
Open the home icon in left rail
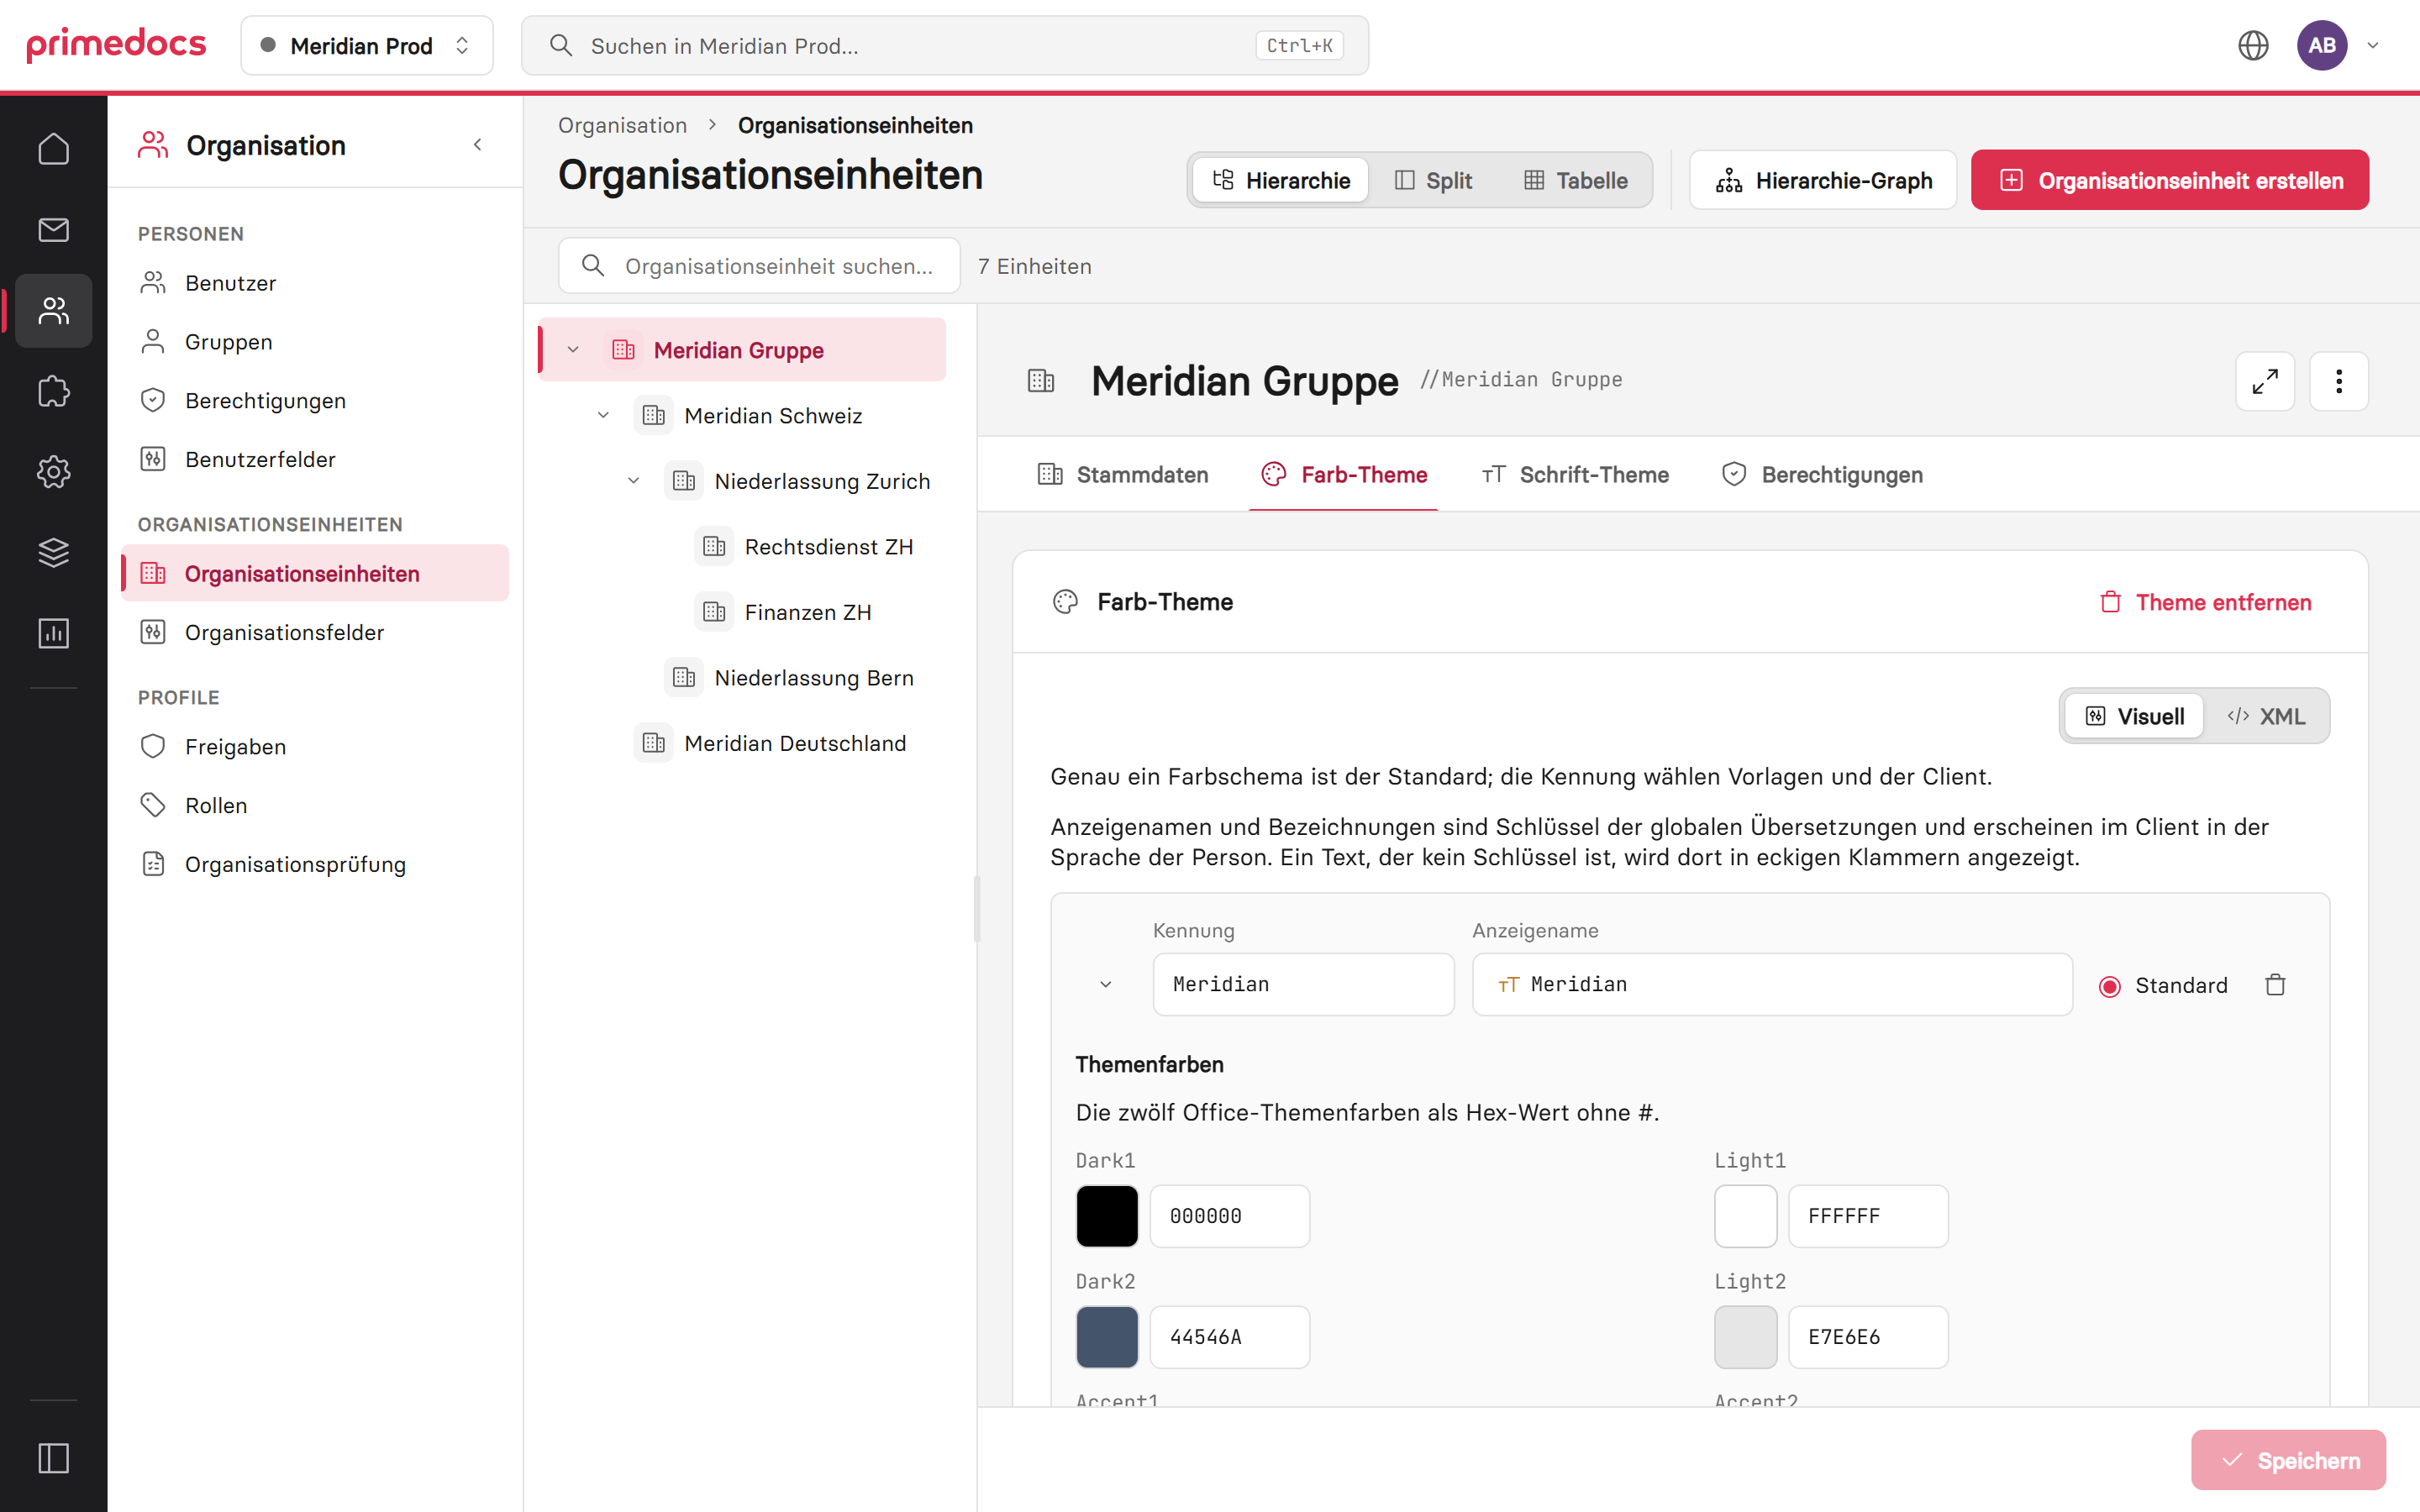pyautogui.click(x=53, y=149)
